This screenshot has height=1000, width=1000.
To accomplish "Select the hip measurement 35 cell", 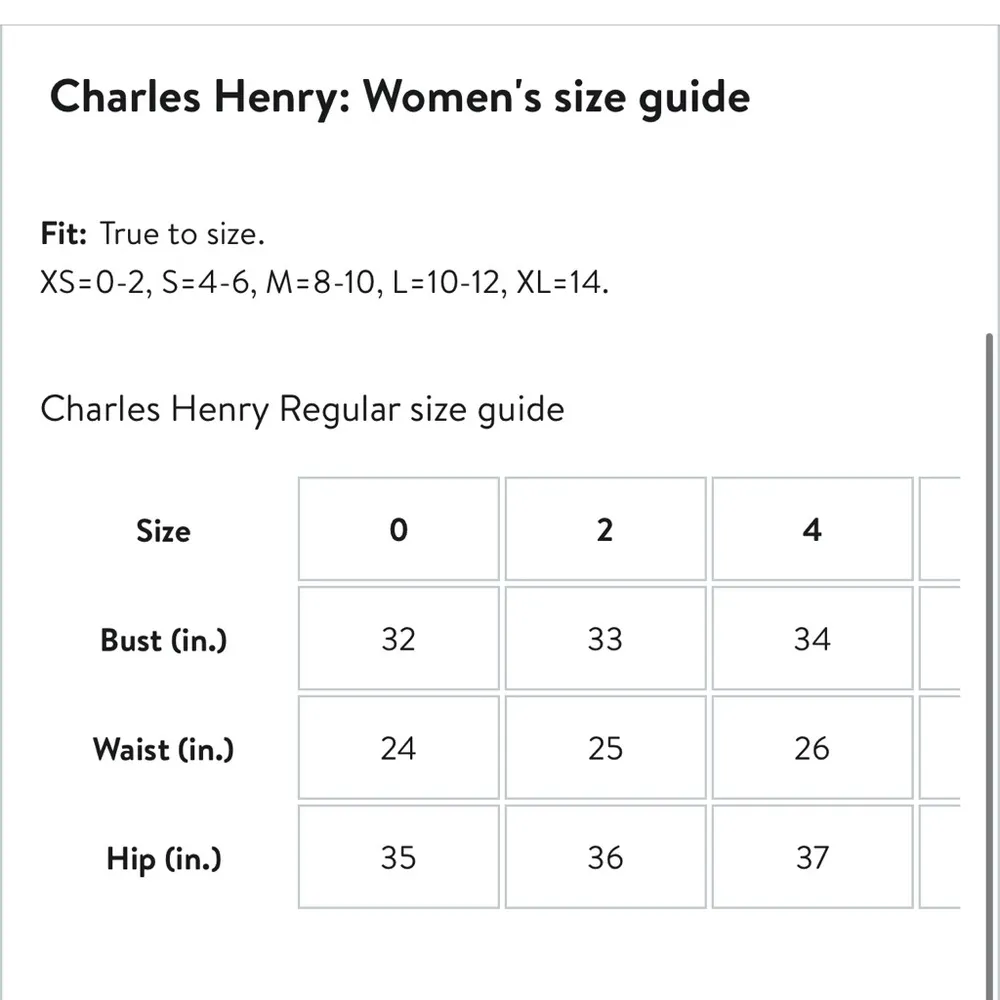I will click(398, 858).
